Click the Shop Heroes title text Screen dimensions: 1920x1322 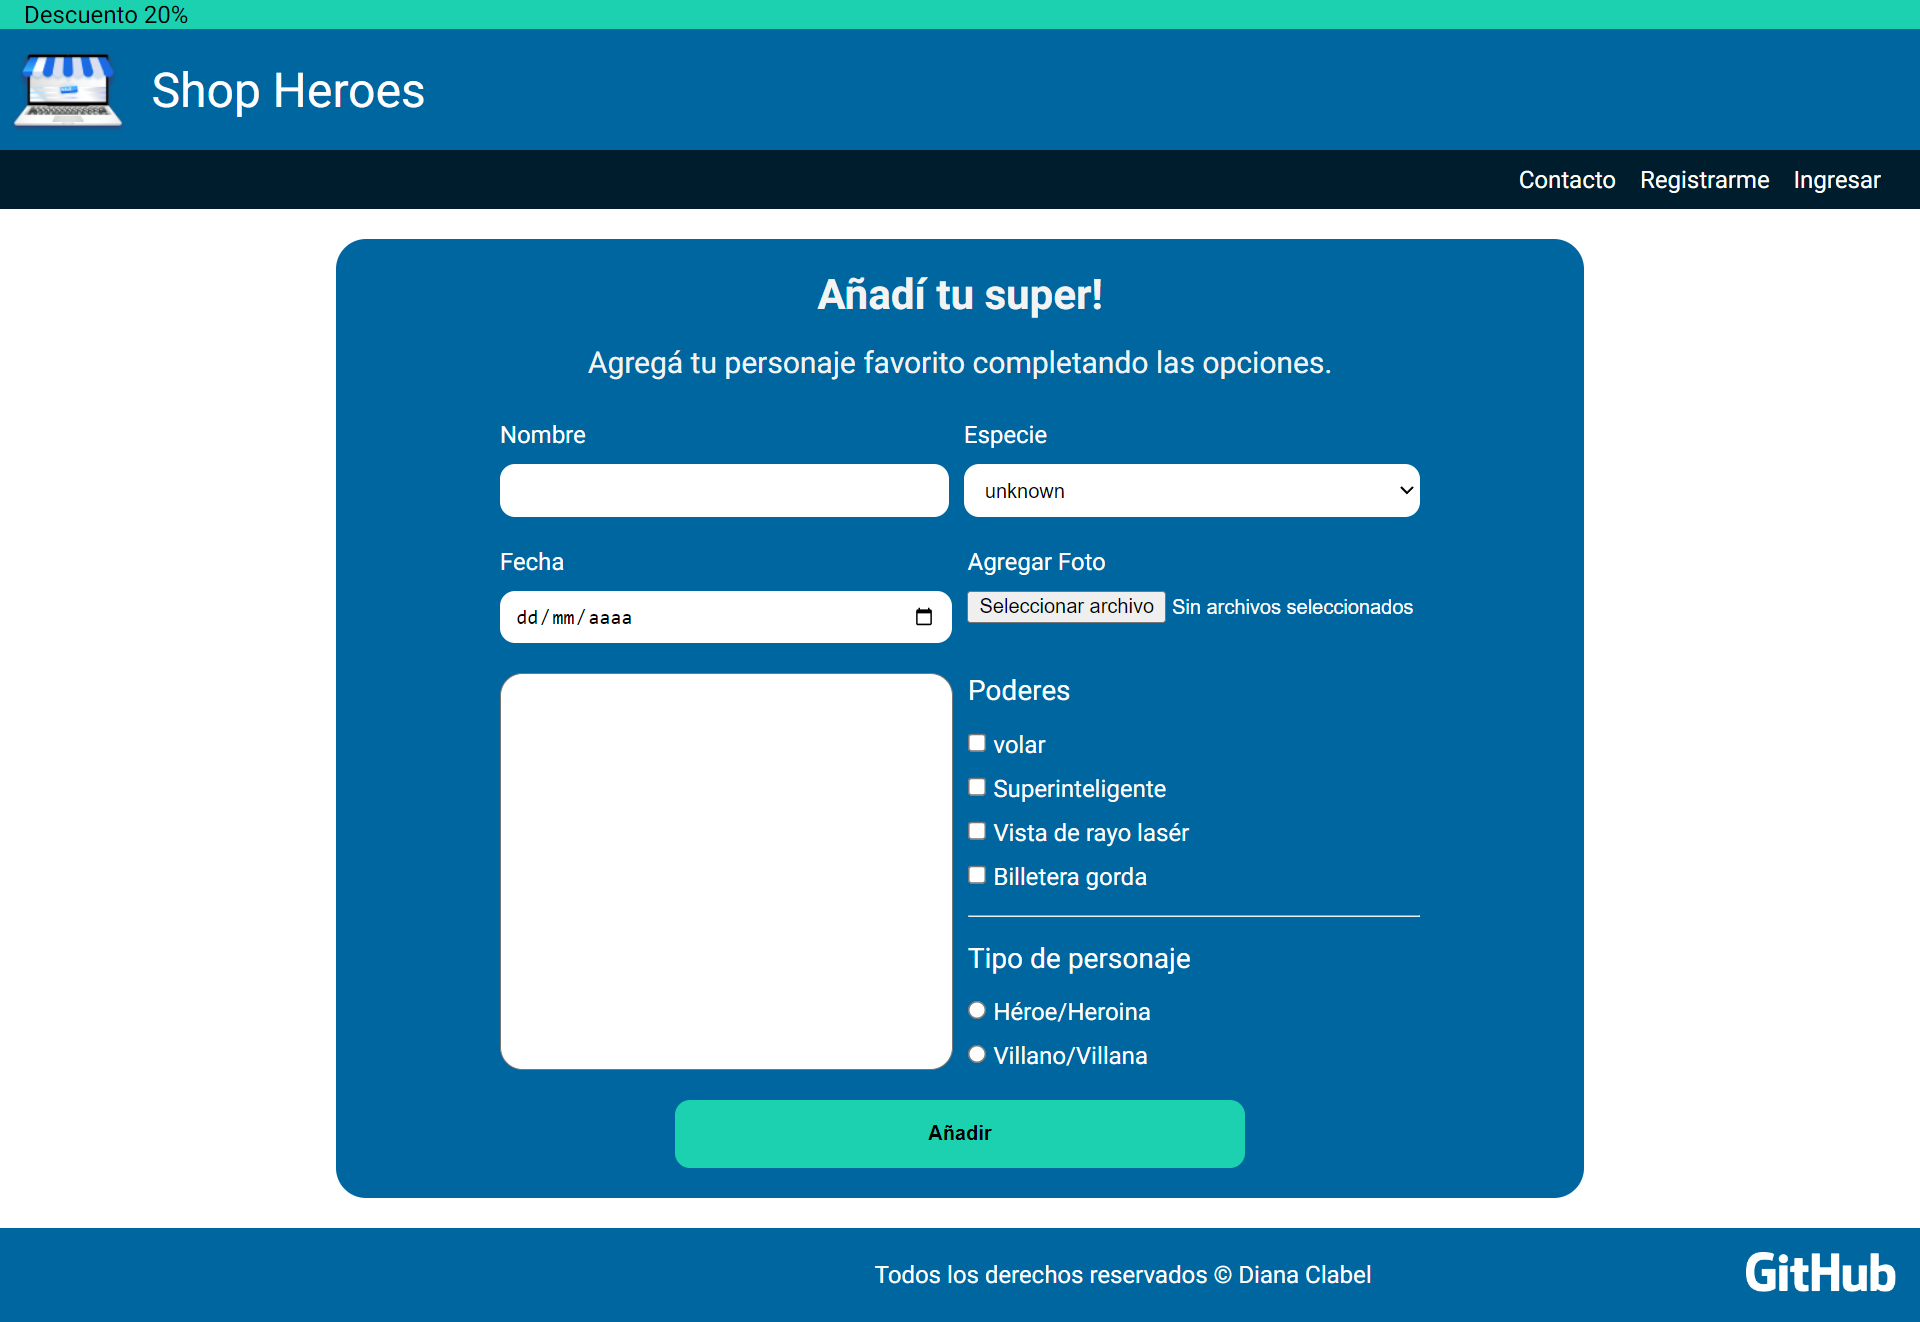[x=288, y=91]
